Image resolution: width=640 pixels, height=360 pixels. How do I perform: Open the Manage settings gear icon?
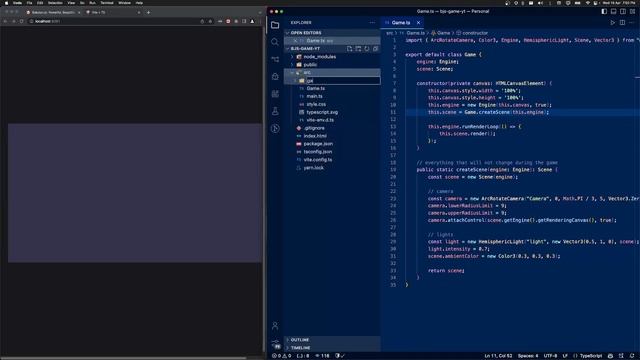click(276, 344)
